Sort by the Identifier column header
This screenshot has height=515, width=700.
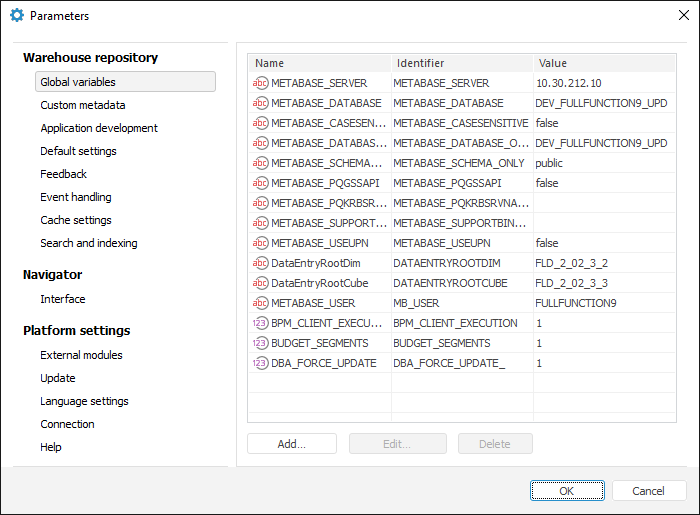coord(461,63)
